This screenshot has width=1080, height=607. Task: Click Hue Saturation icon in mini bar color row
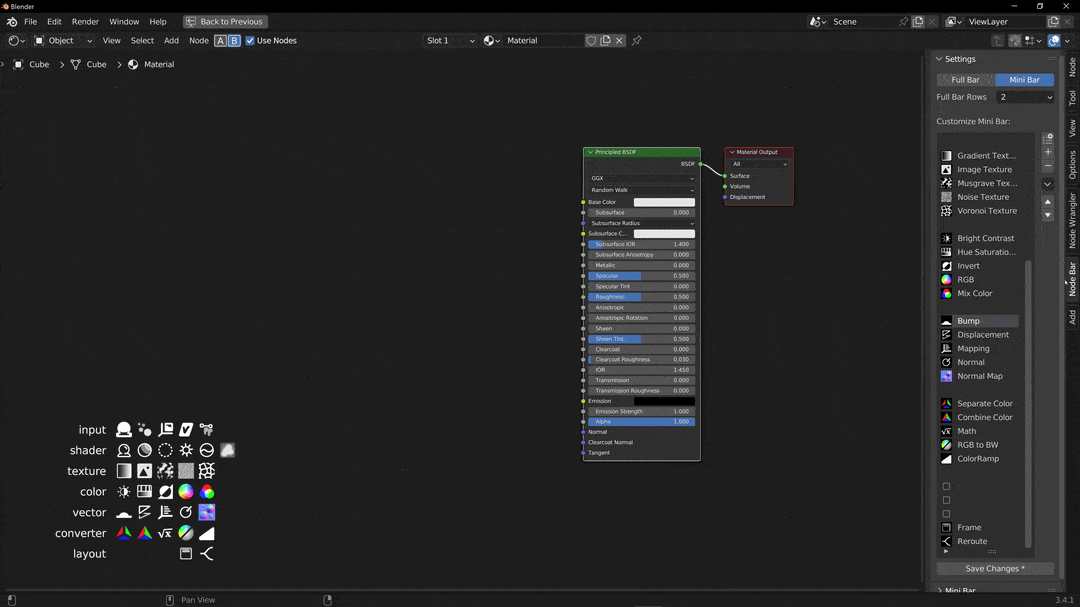click(145, 491)
